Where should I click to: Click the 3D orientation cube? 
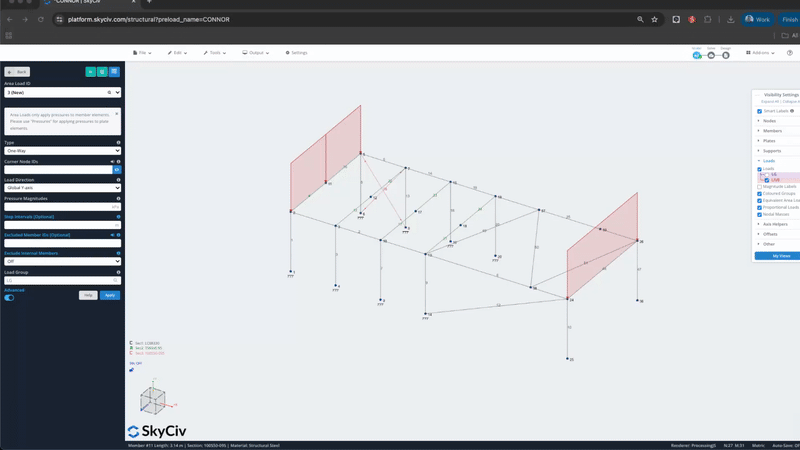pyautogui.click(x=152, y=400)
